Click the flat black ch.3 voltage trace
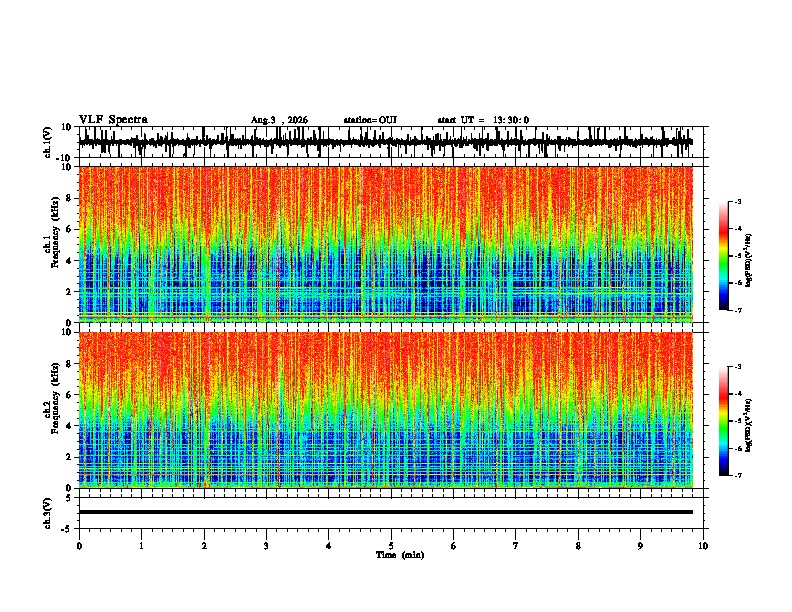 click(x=386, y=512)
